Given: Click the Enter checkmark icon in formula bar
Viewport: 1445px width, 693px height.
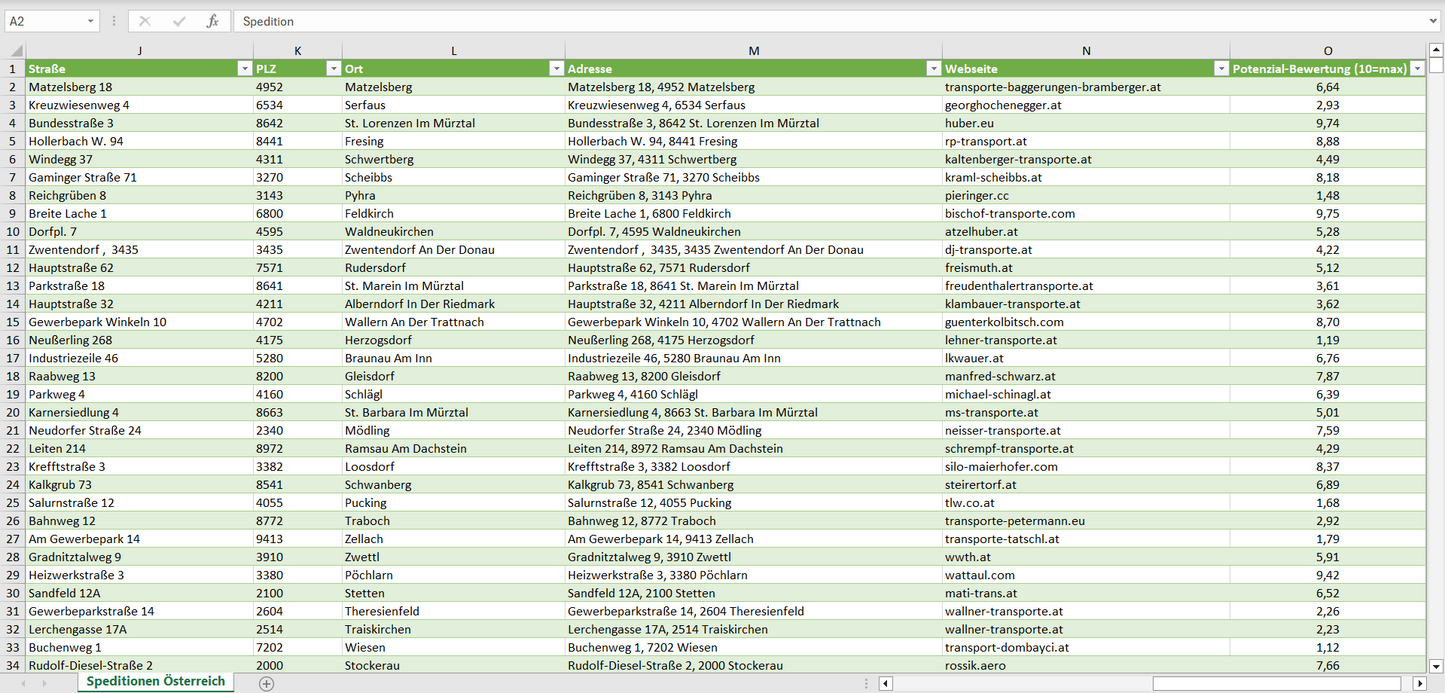Looking at the screenshot, I should click(179, 21).
